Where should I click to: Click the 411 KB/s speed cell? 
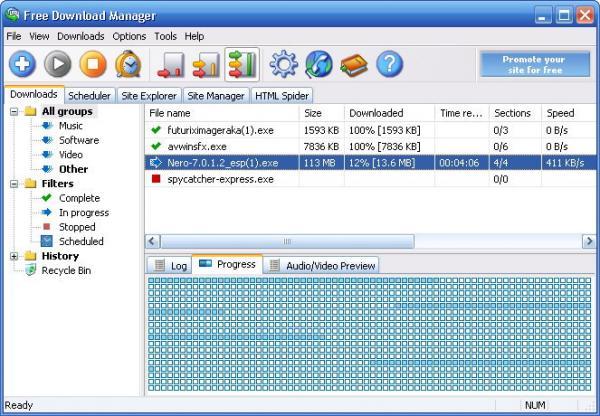(565, 163)
